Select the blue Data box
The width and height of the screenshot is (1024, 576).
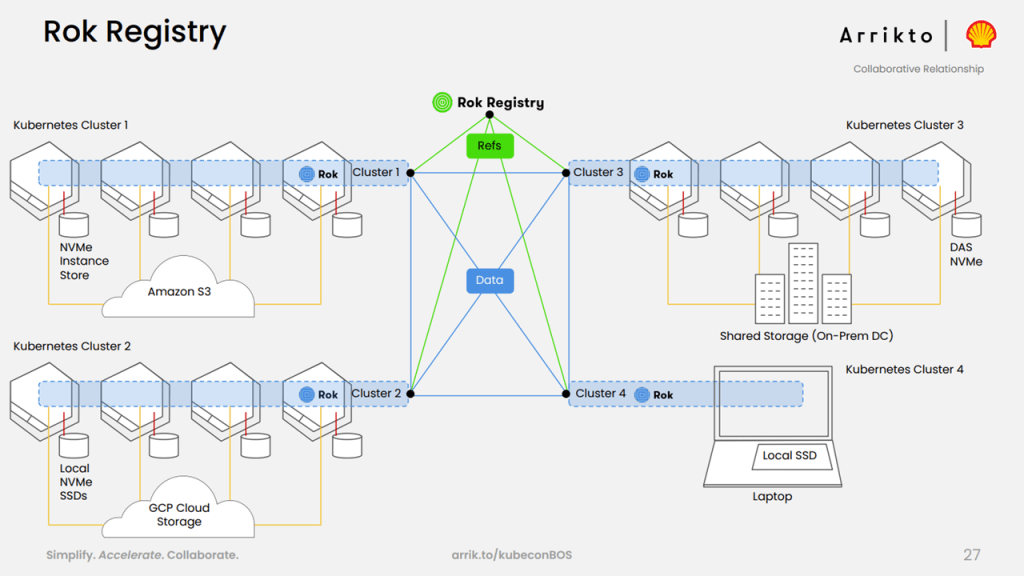tap(490, 280)
